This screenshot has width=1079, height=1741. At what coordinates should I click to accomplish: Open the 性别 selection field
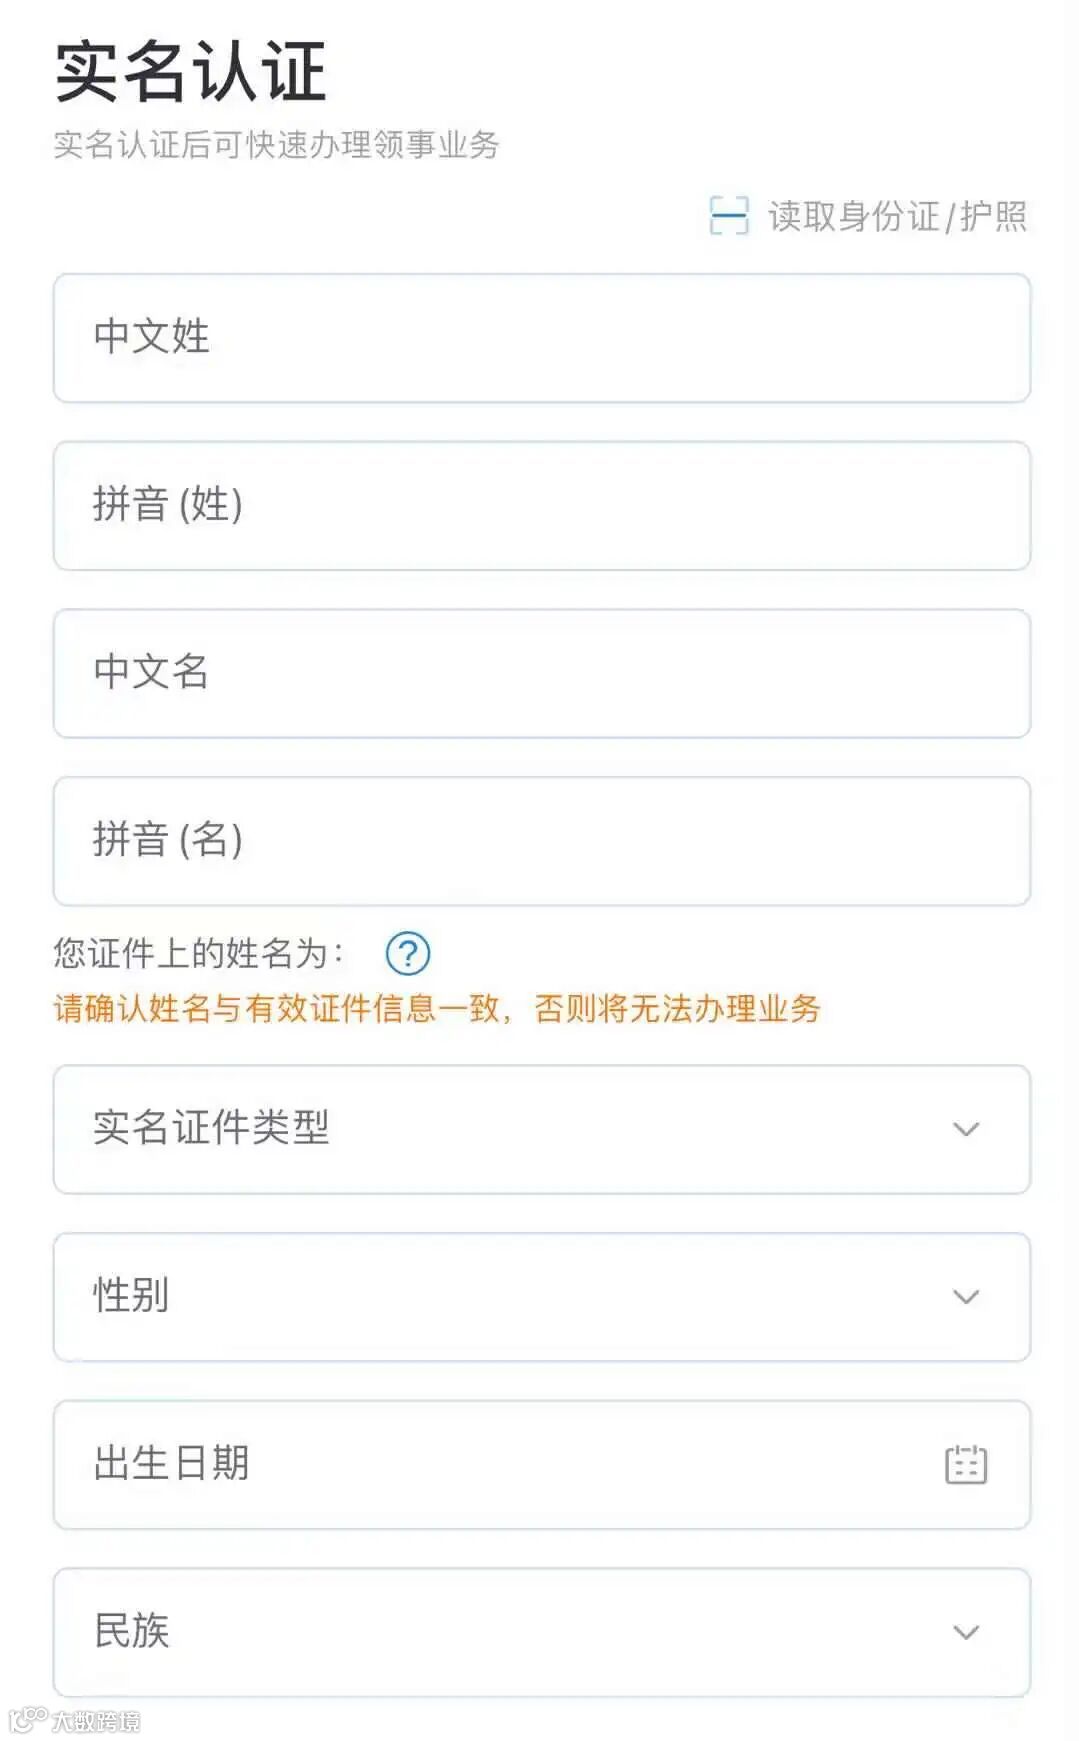coord(542,1297)
